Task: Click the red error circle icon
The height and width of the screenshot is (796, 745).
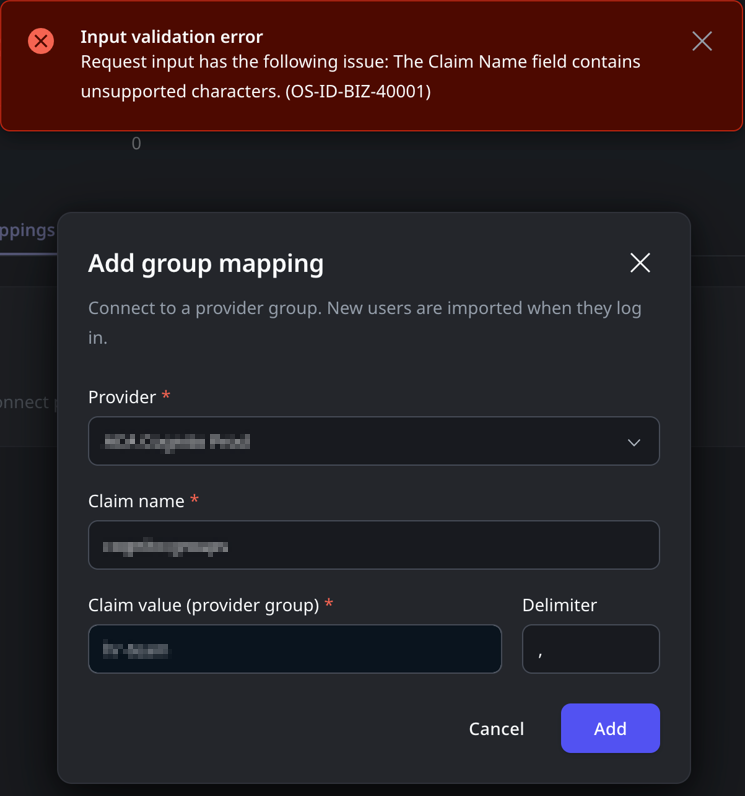Action: (41, 41)
